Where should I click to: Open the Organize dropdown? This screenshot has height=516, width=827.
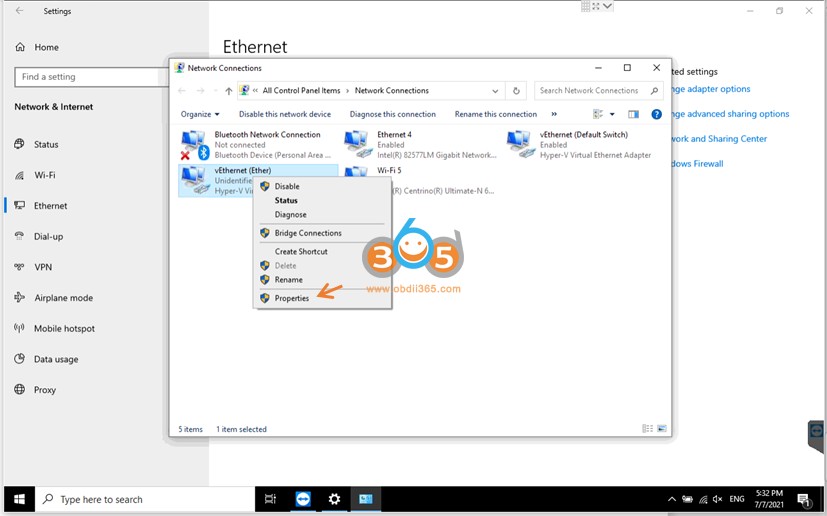click(200, 114)
